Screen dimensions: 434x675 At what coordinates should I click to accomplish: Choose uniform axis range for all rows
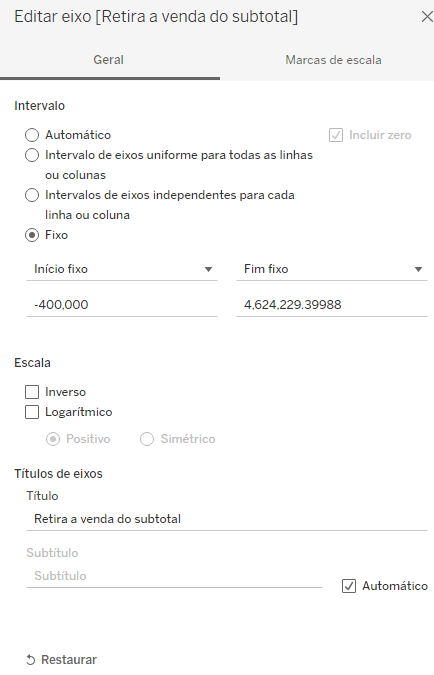pos(32,155)
